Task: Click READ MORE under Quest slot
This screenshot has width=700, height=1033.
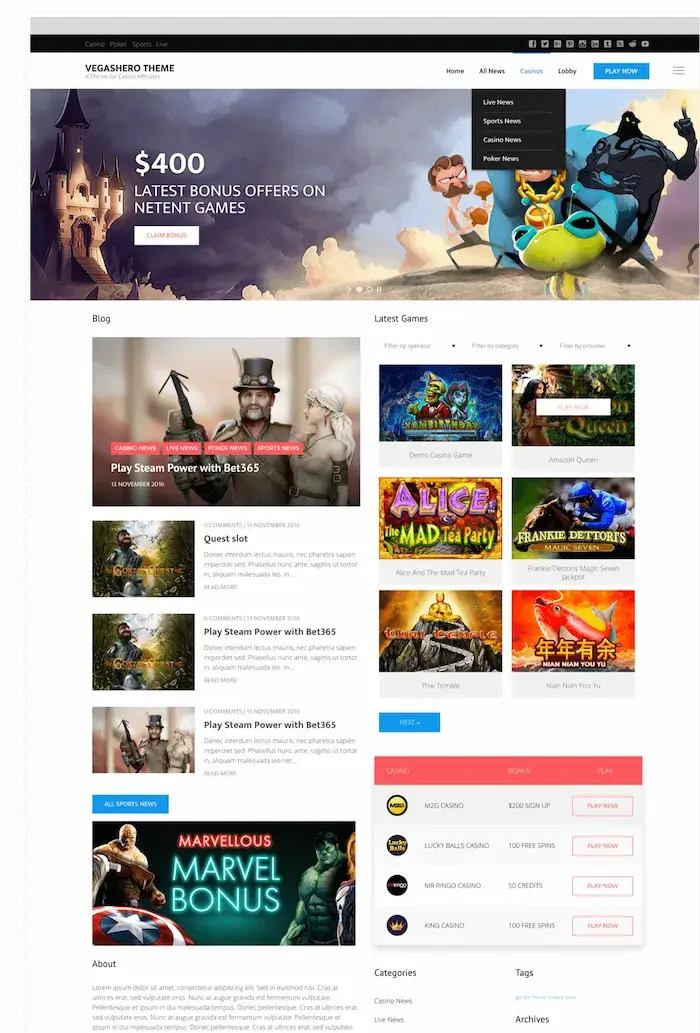Action: (x=220, y=587)
